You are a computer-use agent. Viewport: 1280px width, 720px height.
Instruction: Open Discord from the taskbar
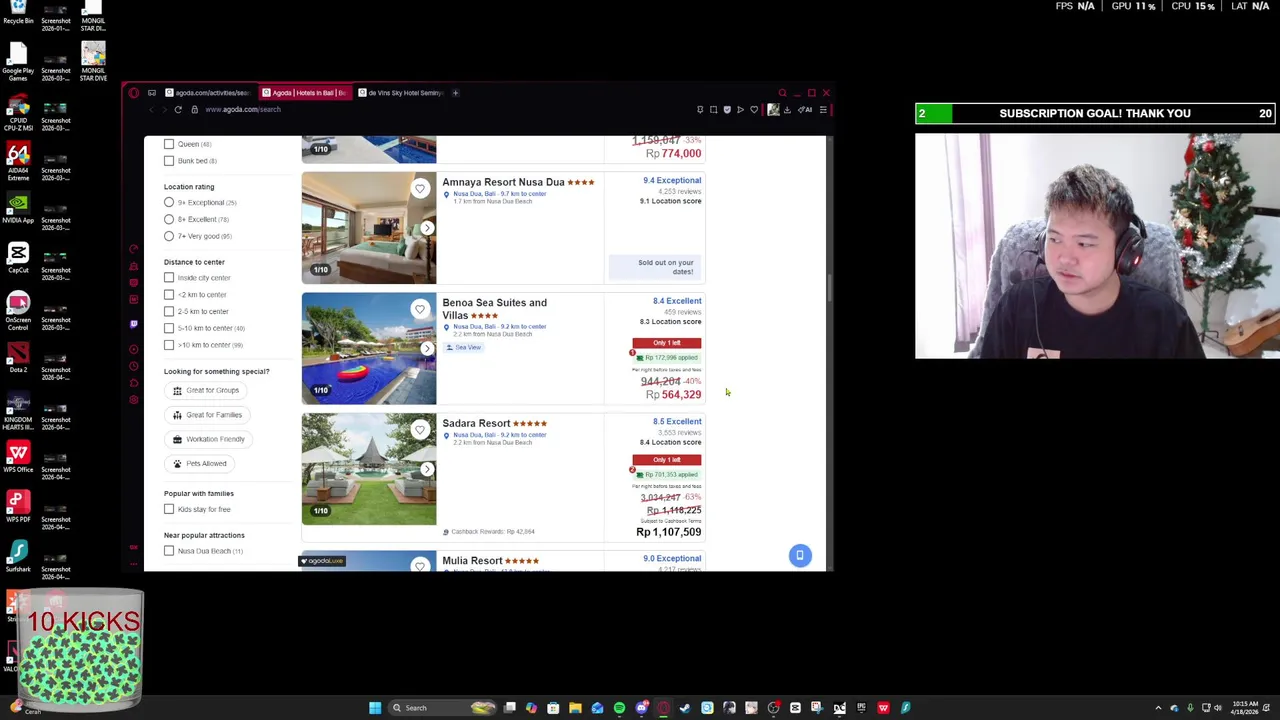click(x=641, y=708)
